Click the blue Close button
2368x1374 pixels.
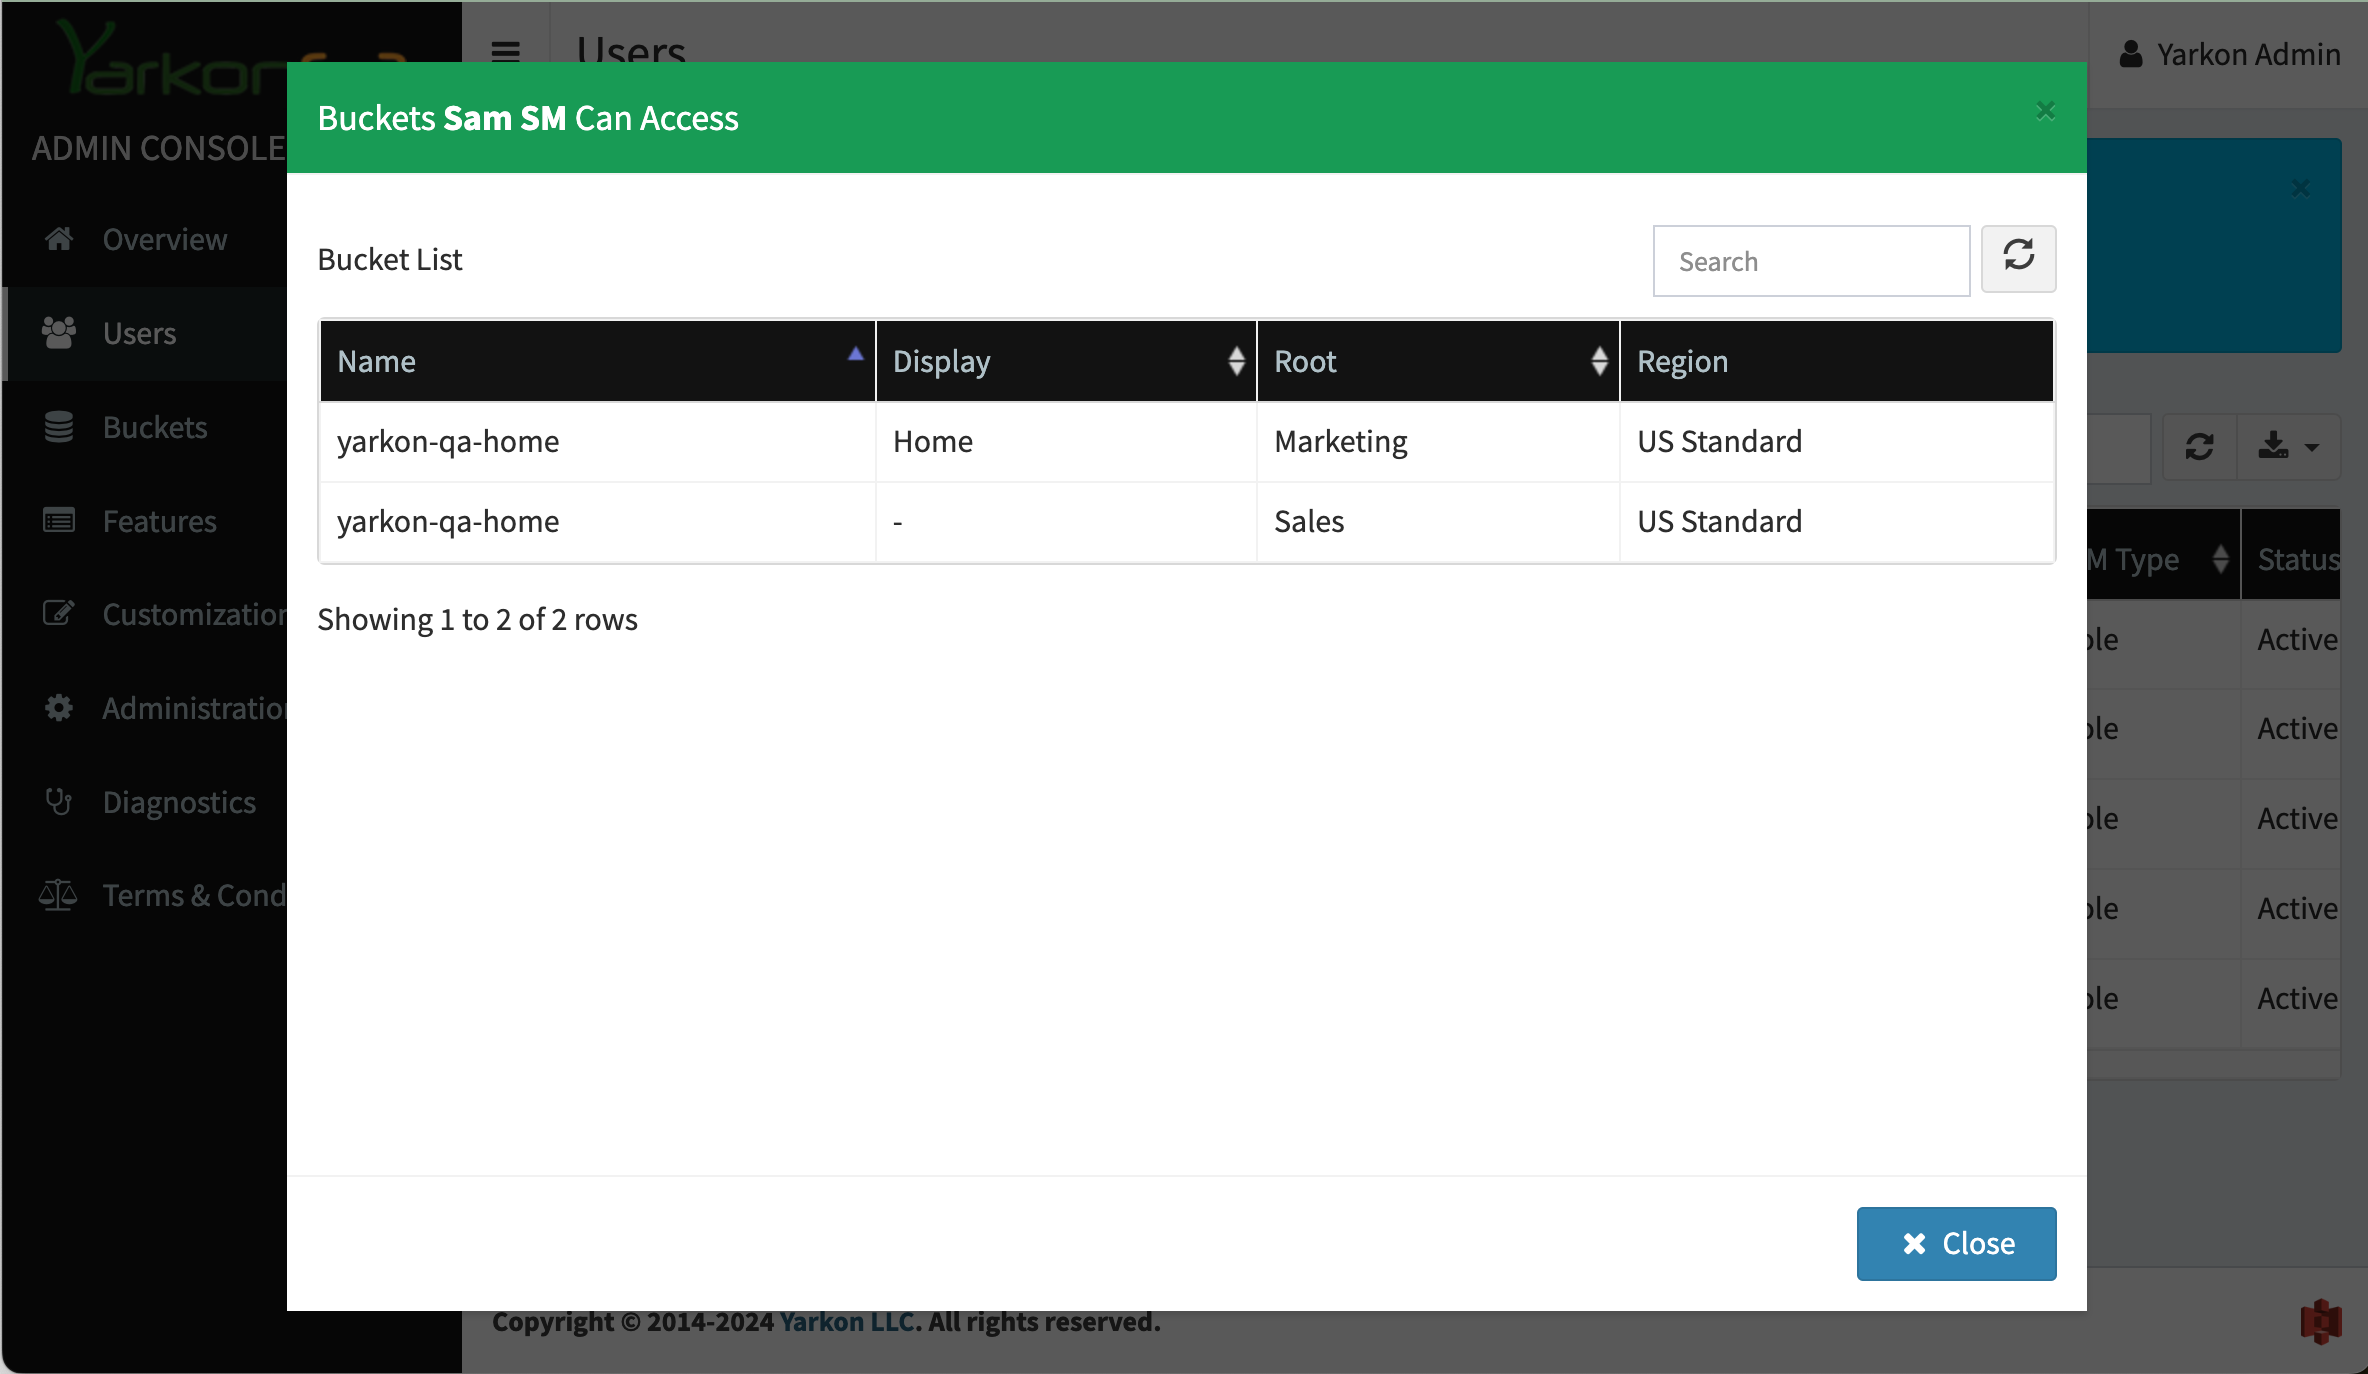pos(1956,1243)
